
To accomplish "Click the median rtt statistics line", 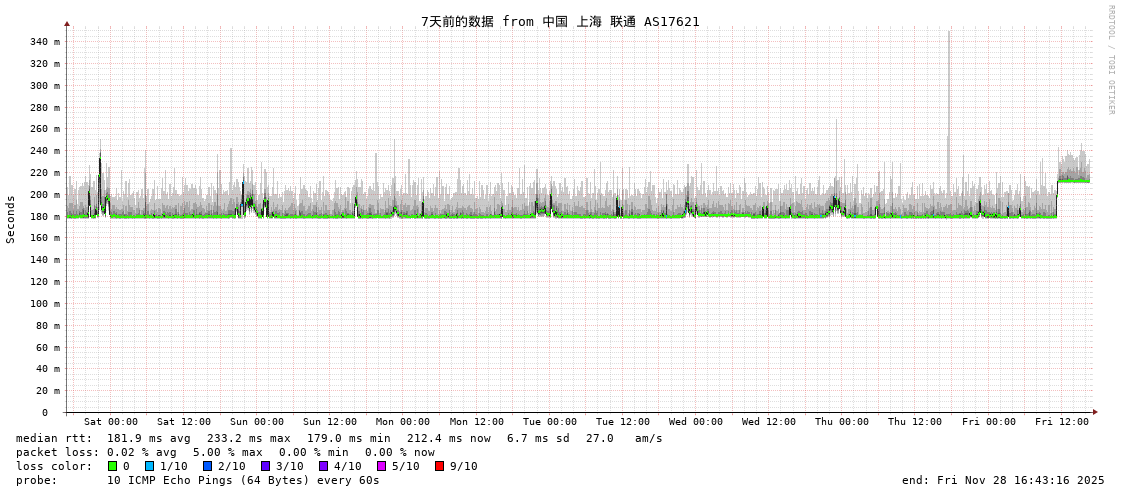I will point(339,438).
